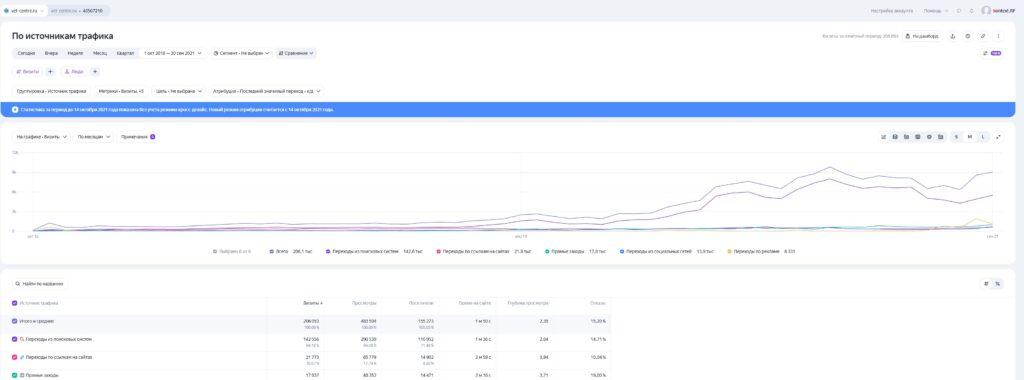
Task: Select the Месяц period tab
Action: (100, 54)
